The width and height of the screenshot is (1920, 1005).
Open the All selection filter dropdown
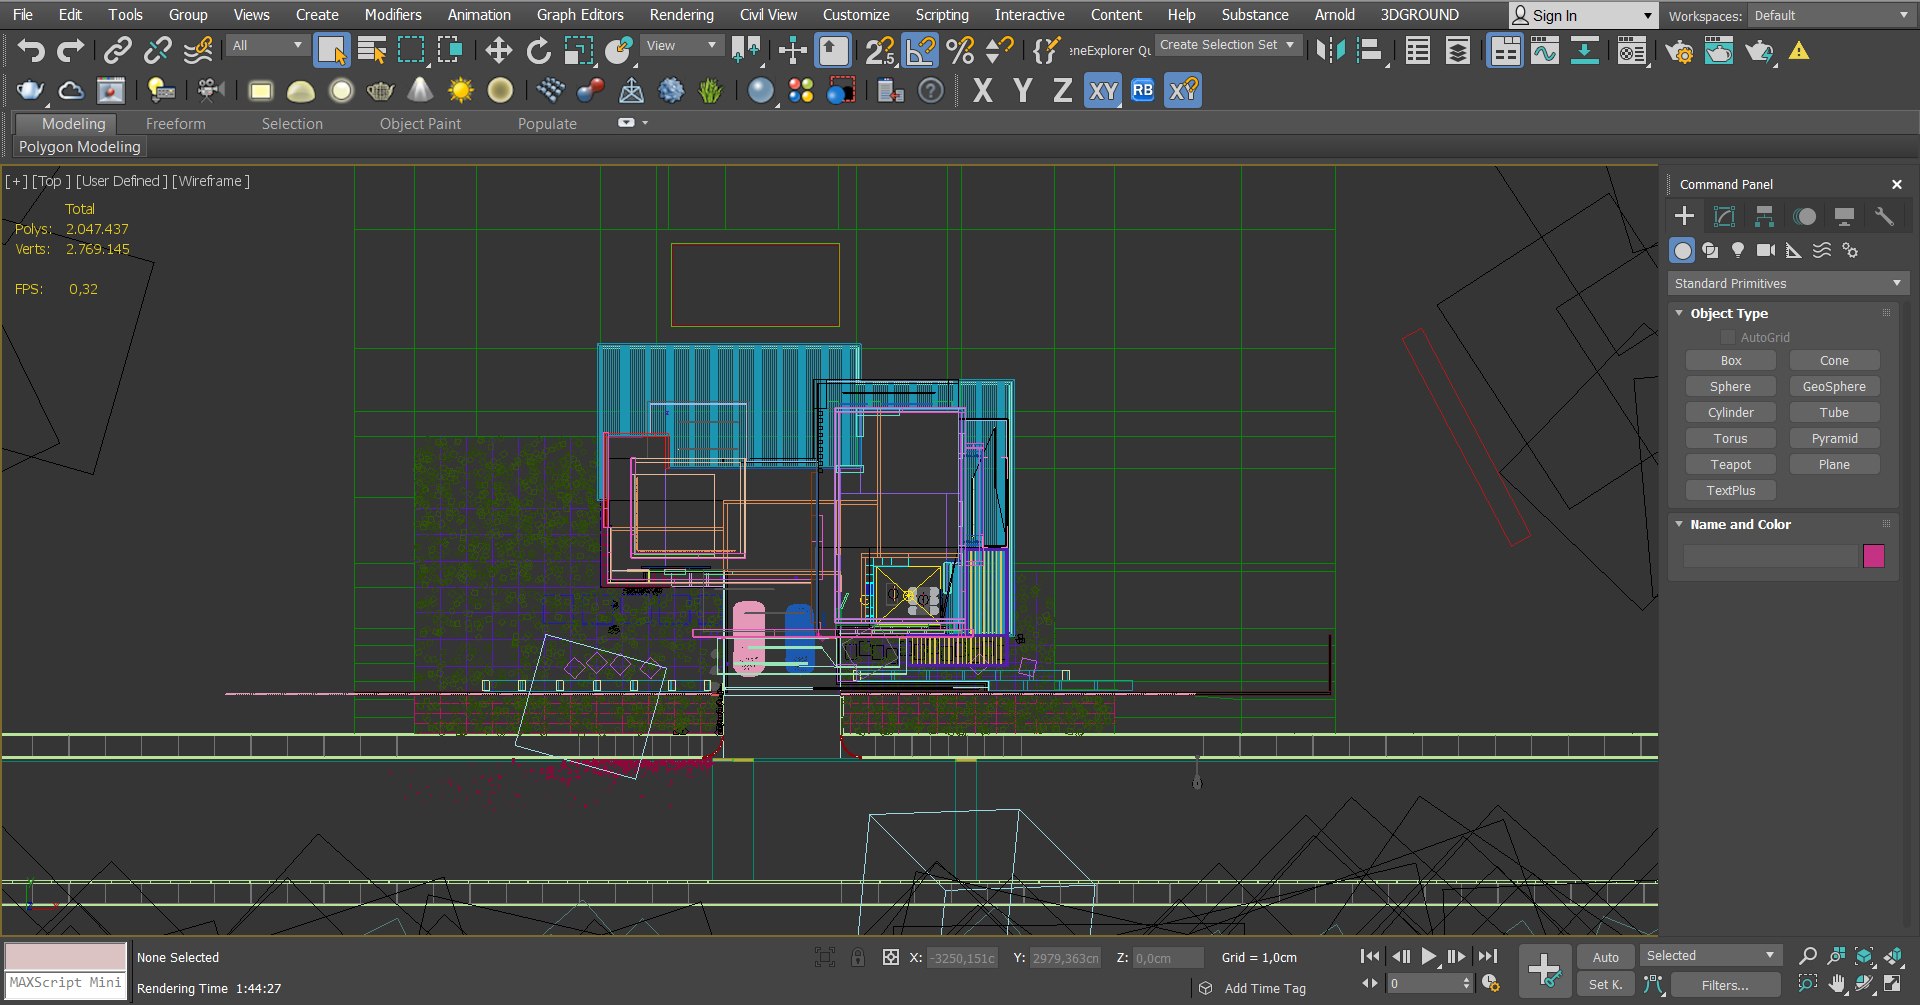point(266,46)
